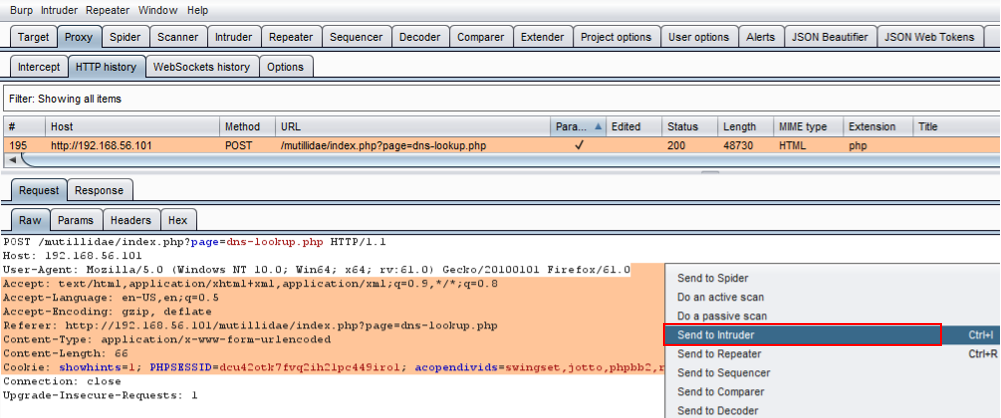Image resolution: width=1001 pixels, height=418 pixels.
Task: View request in Hex tab
Action: tap(177, 220)
